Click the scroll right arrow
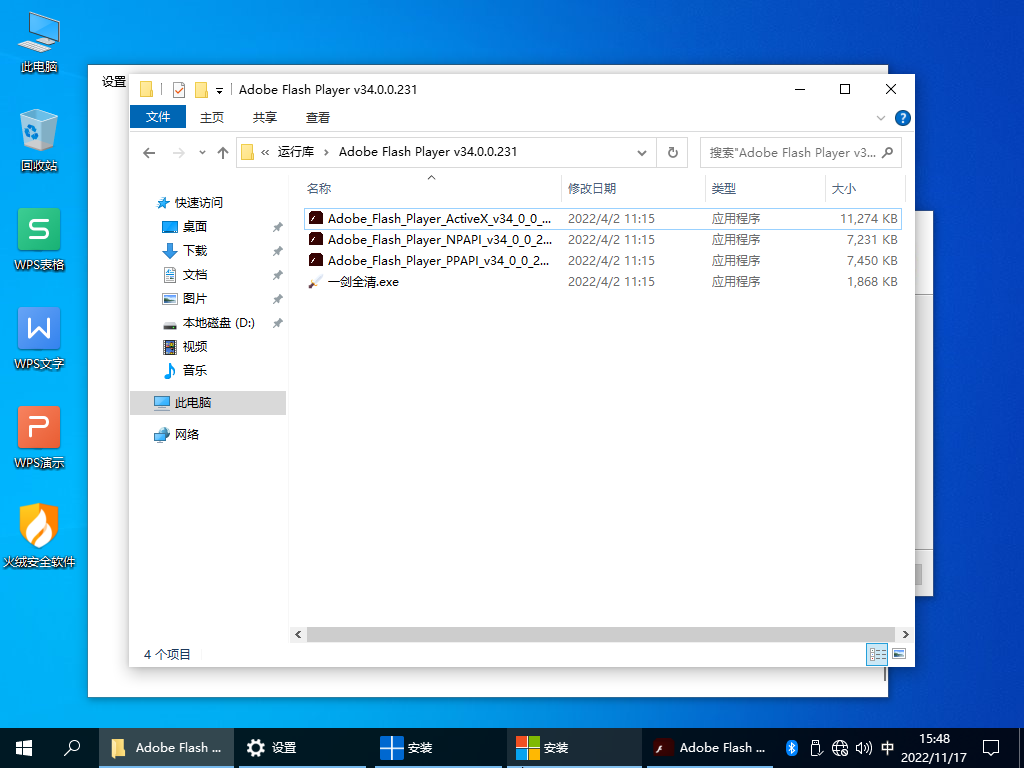The width and height of the screenshot is (1024, 768). [905, 634]
